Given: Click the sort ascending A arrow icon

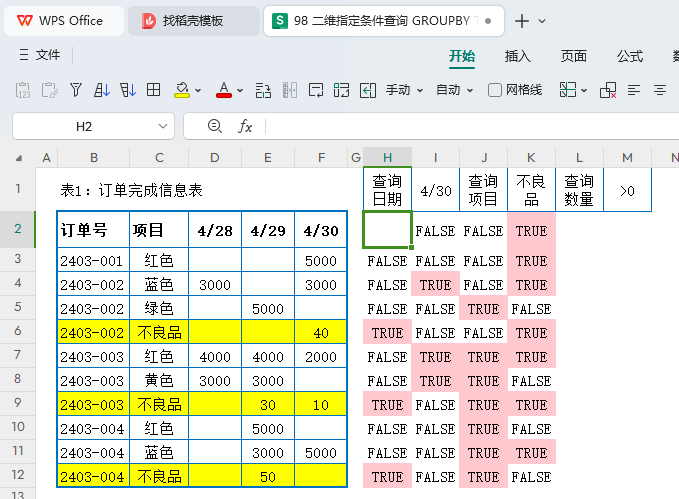Looking at the screenshot, I should (102, 90).
